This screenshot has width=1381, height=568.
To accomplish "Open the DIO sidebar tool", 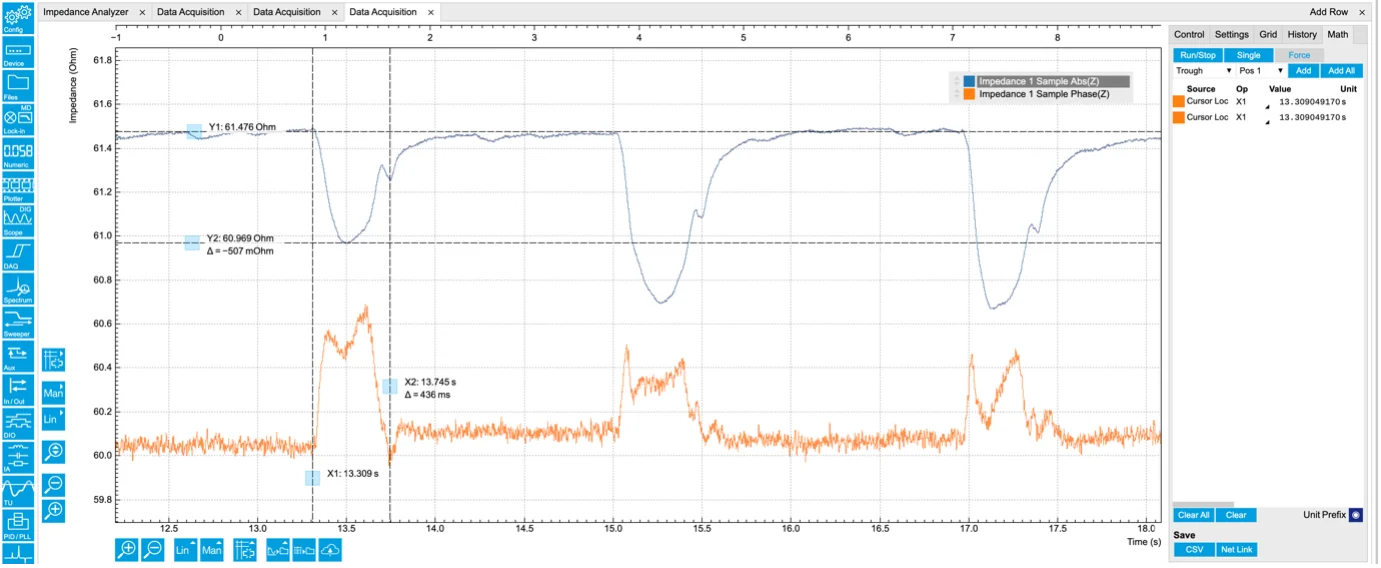I will click(x=18, y=424).
